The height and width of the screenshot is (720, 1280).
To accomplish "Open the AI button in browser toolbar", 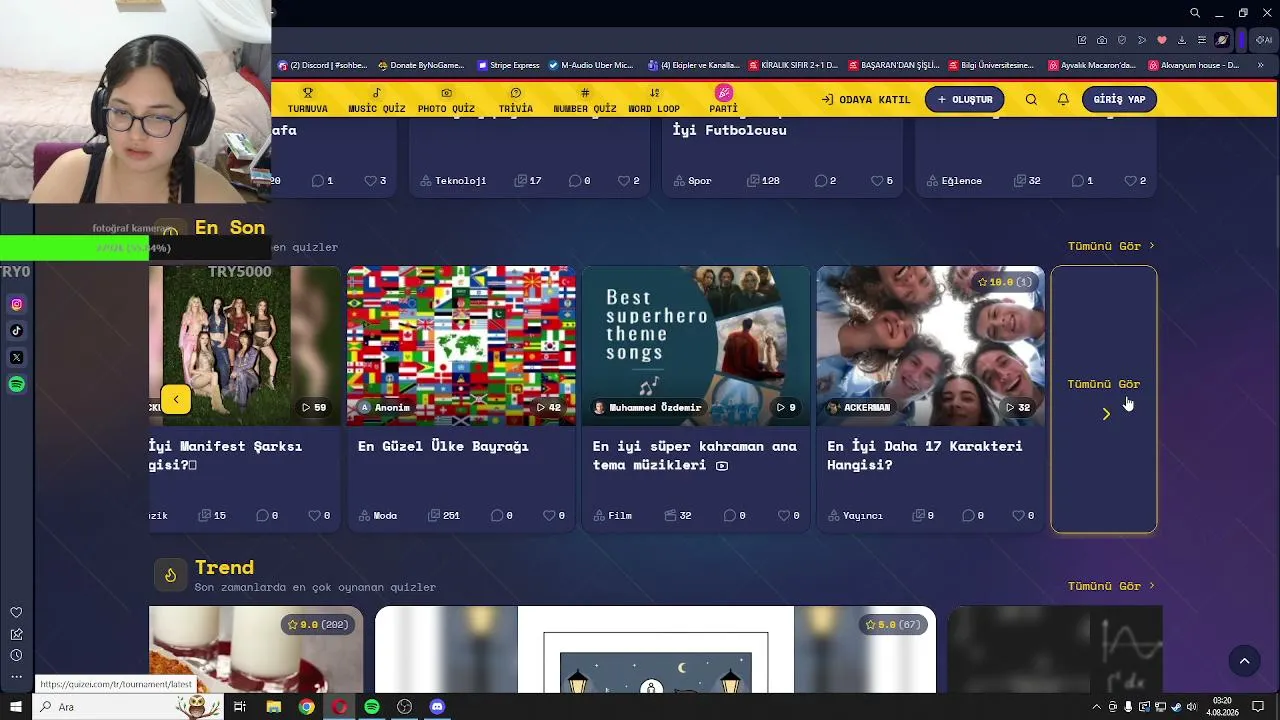I will 1266,40.
